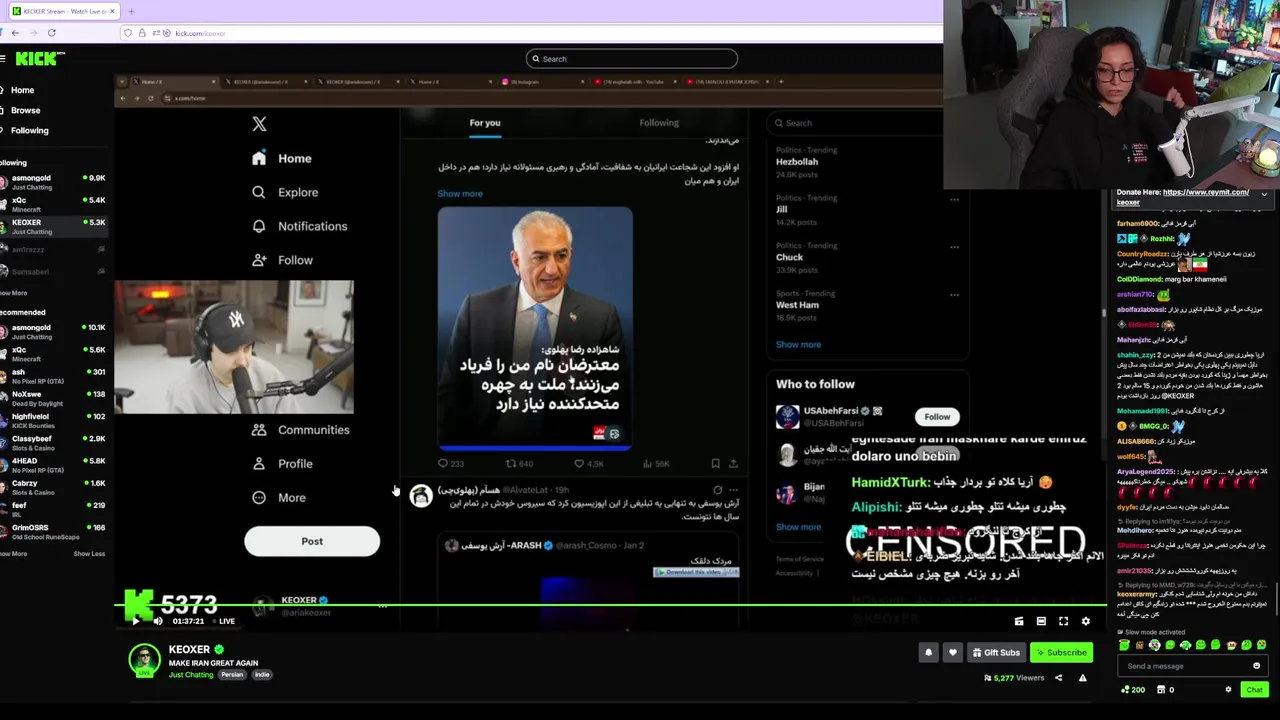The height and width of the screenshot is (720, 1280).
Task: Collapse the pinned Donate Here message
Action: 1263,193
